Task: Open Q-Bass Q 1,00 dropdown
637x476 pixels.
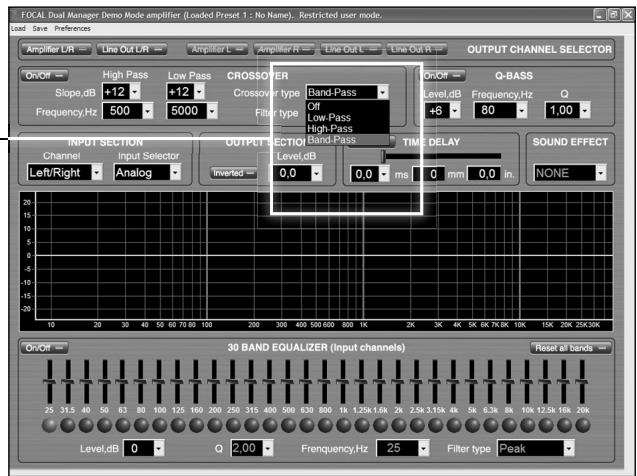Action: [585, 110]
